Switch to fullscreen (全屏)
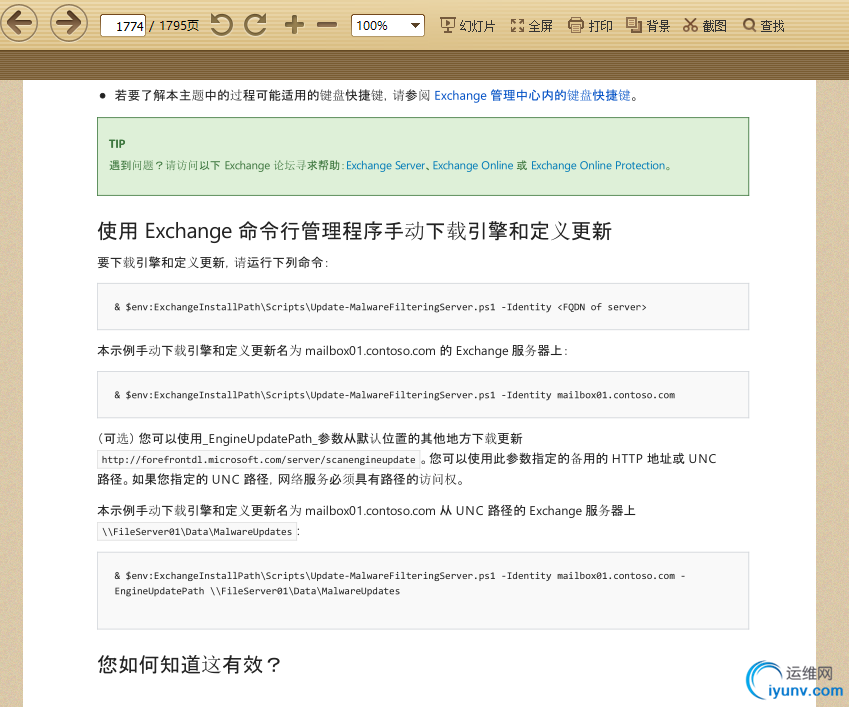 point(531,25)
